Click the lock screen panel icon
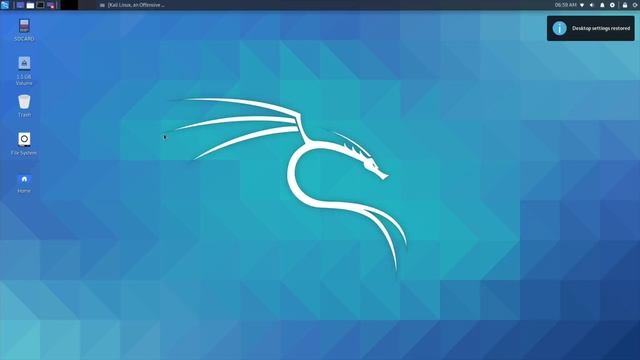Image resolution: width=640 pixels, height=360 pixels. click(x=625, y=5)
